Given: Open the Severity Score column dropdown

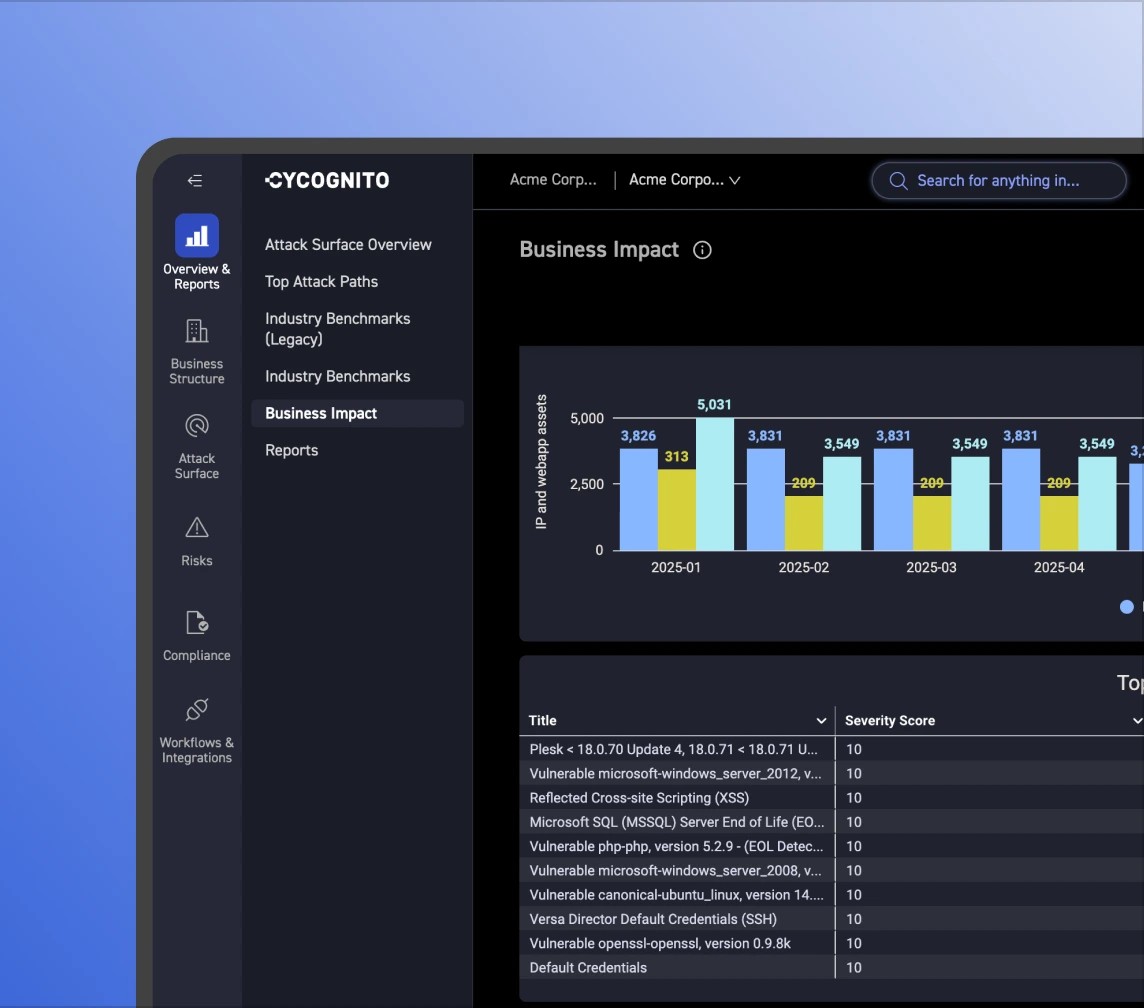Looking at the screenshot, I should click(1136, 721).
